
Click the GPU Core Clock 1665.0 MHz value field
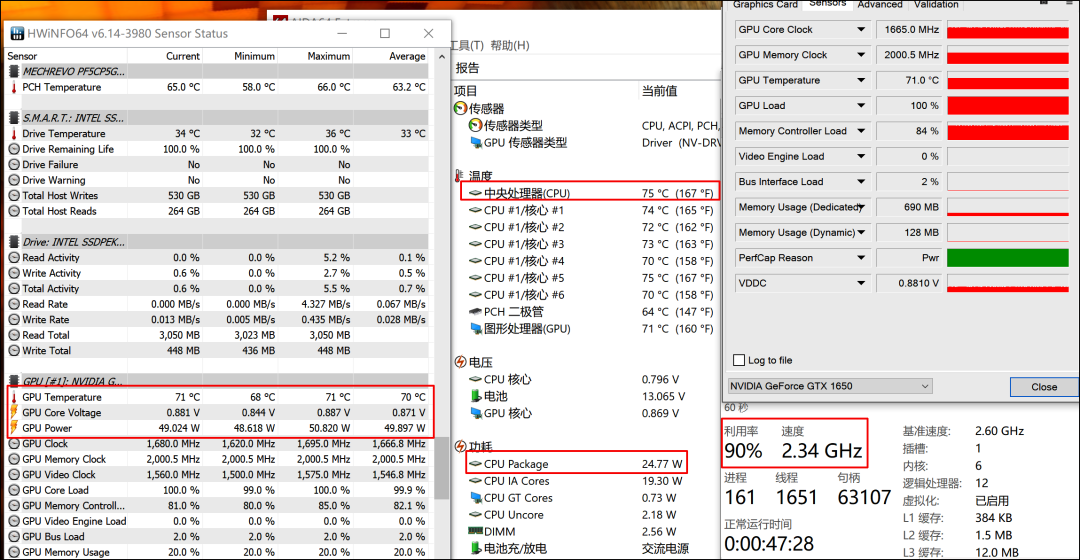pyautogui.click(x=908, y=30)
